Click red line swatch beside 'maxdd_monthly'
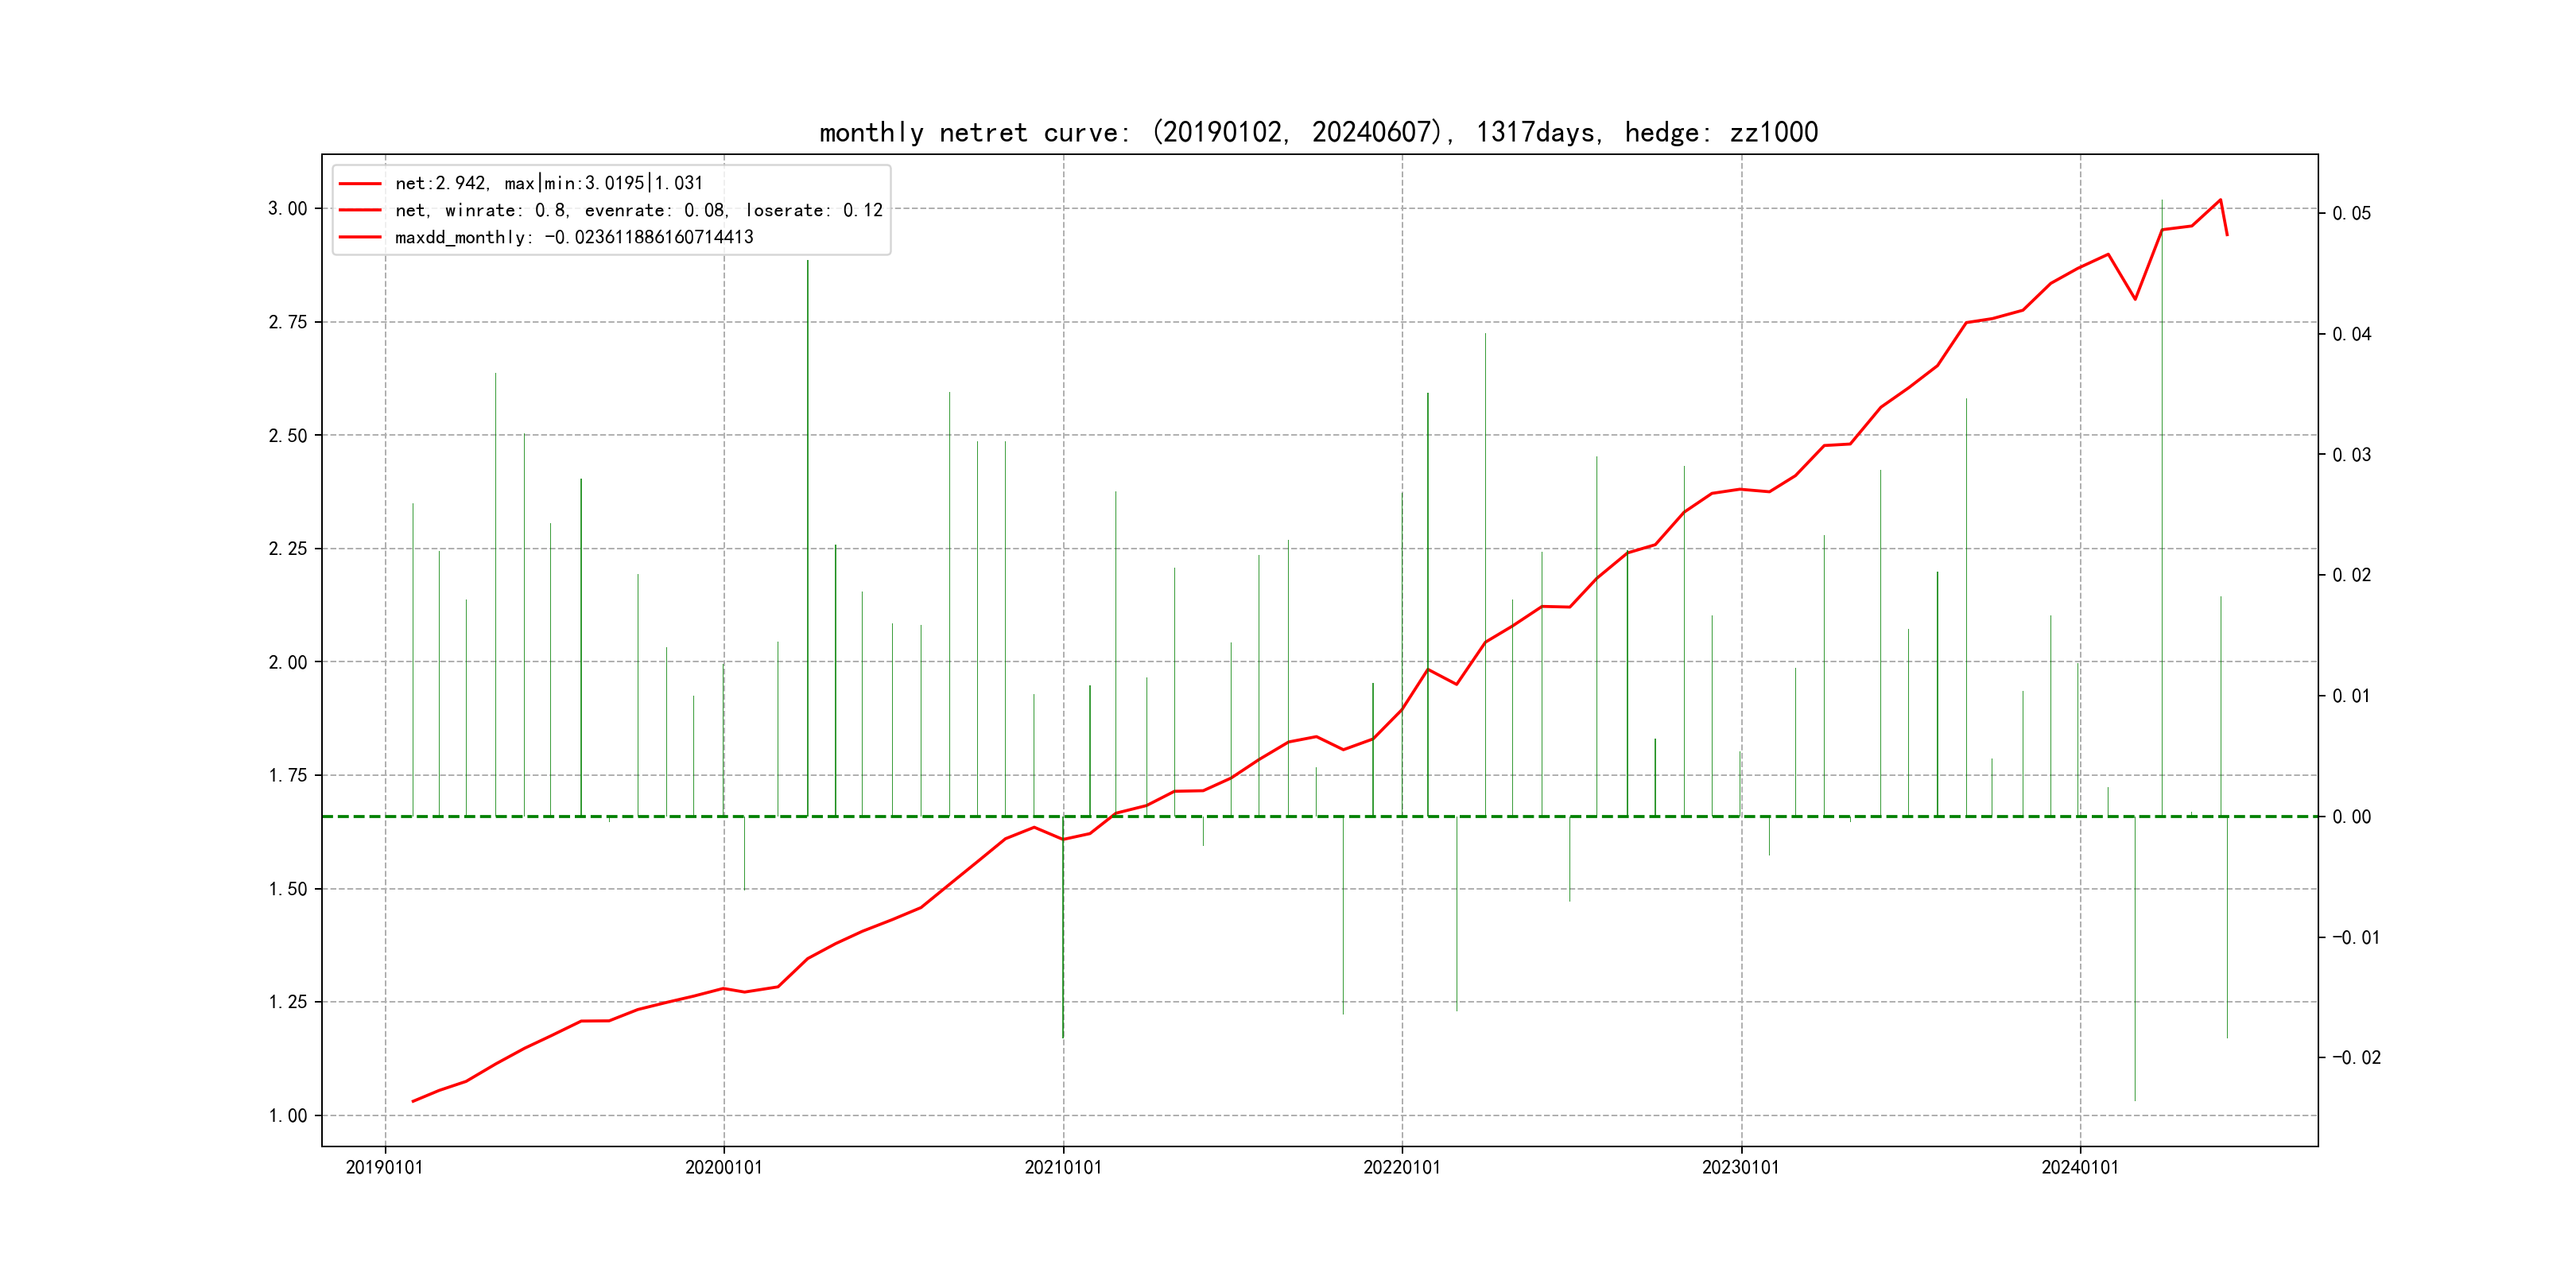This screenshot has width=2576, height=1288. (x=360, y=238)
